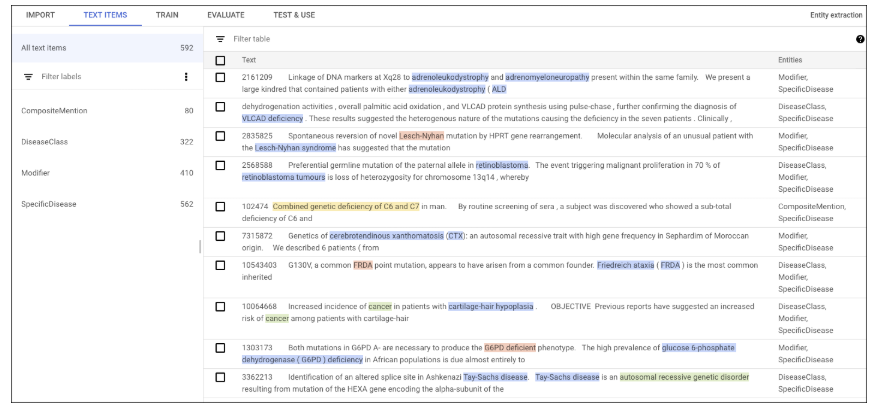Click the highlighted cerebrotendinous xanthomatosis entity
This screenshot has height=410, width=874.
(387, 236)
